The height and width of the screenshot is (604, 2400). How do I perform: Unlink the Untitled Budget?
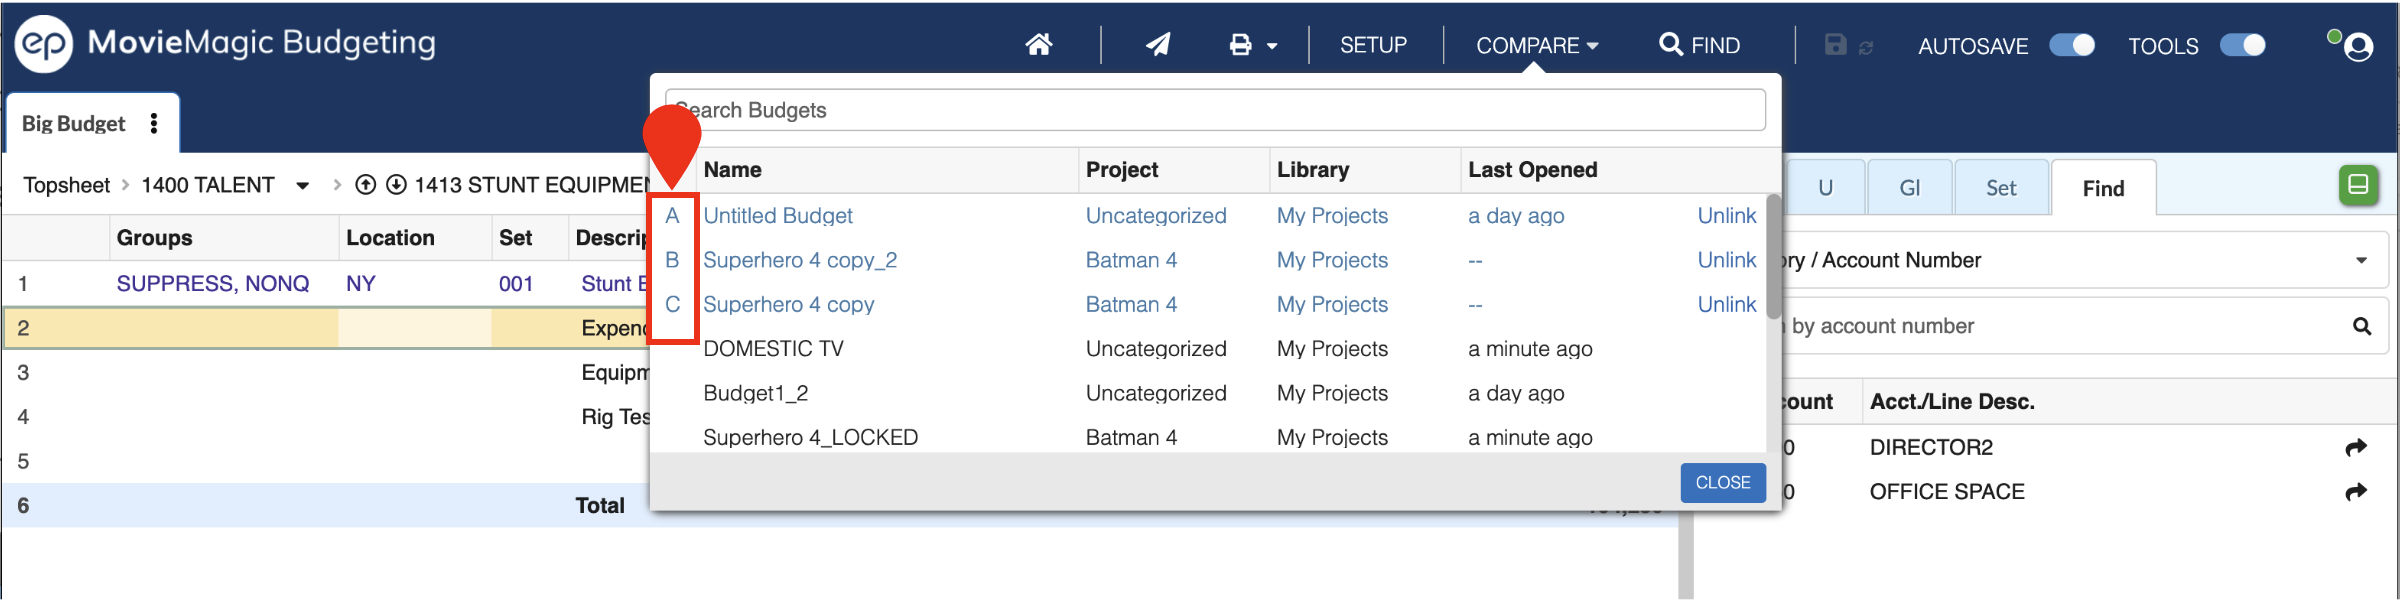tap(1727, 216)
